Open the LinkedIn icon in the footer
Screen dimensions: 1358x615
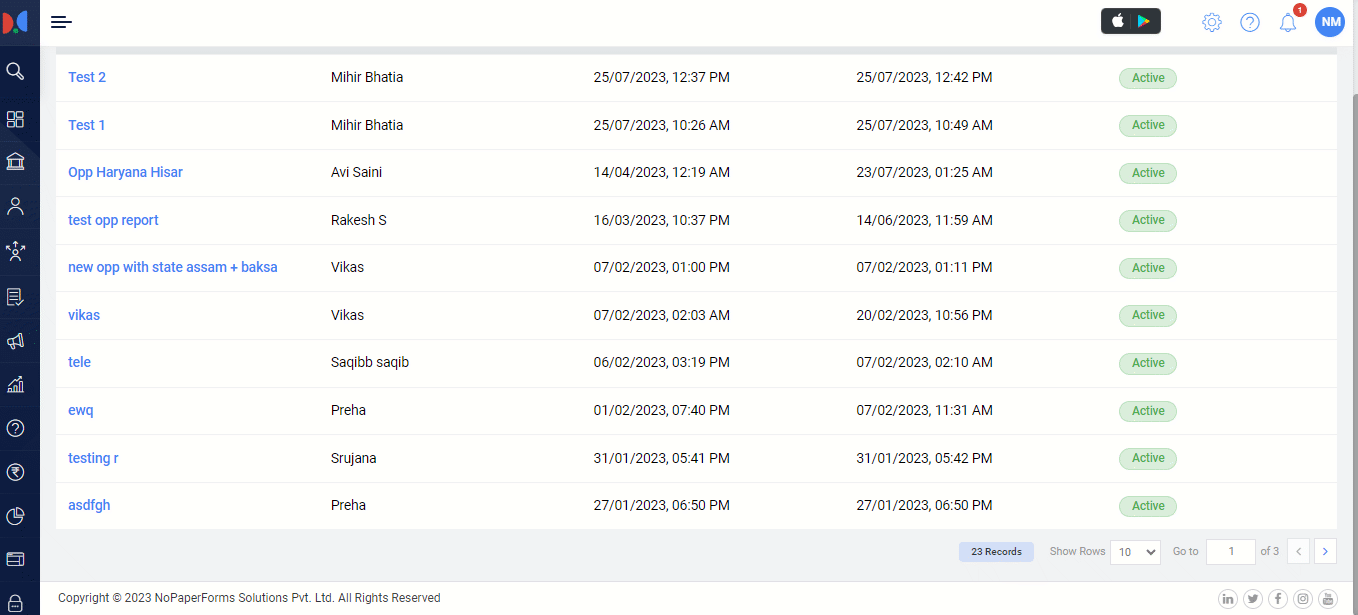[1227, 599]
